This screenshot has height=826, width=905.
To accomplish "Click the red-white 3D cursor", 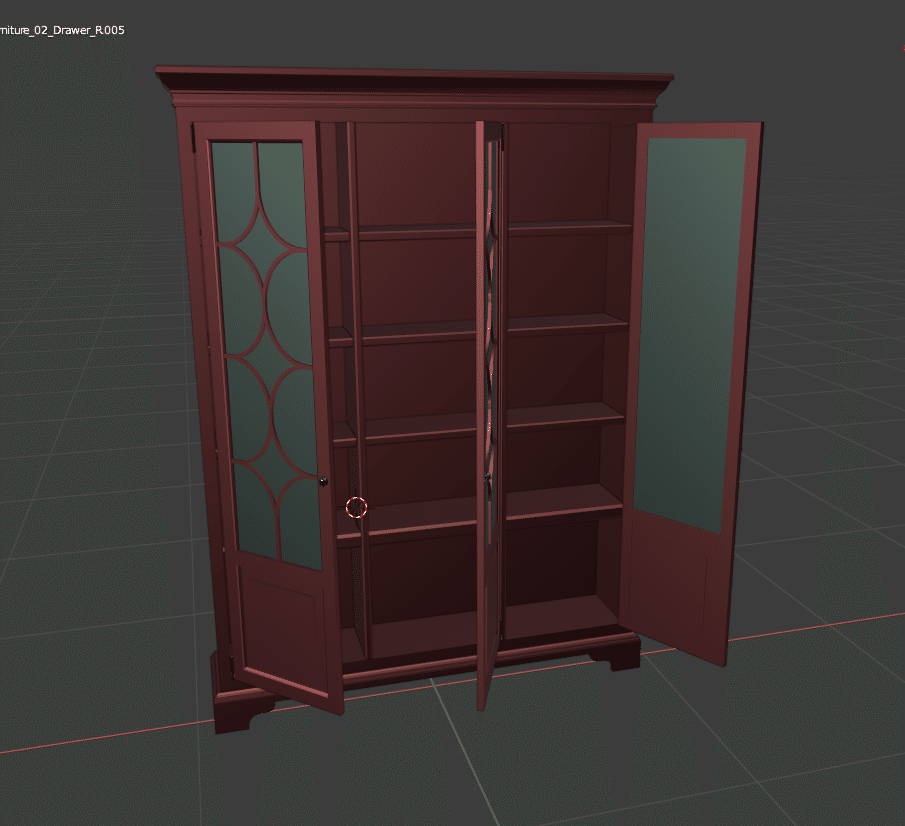I will 356,507.
